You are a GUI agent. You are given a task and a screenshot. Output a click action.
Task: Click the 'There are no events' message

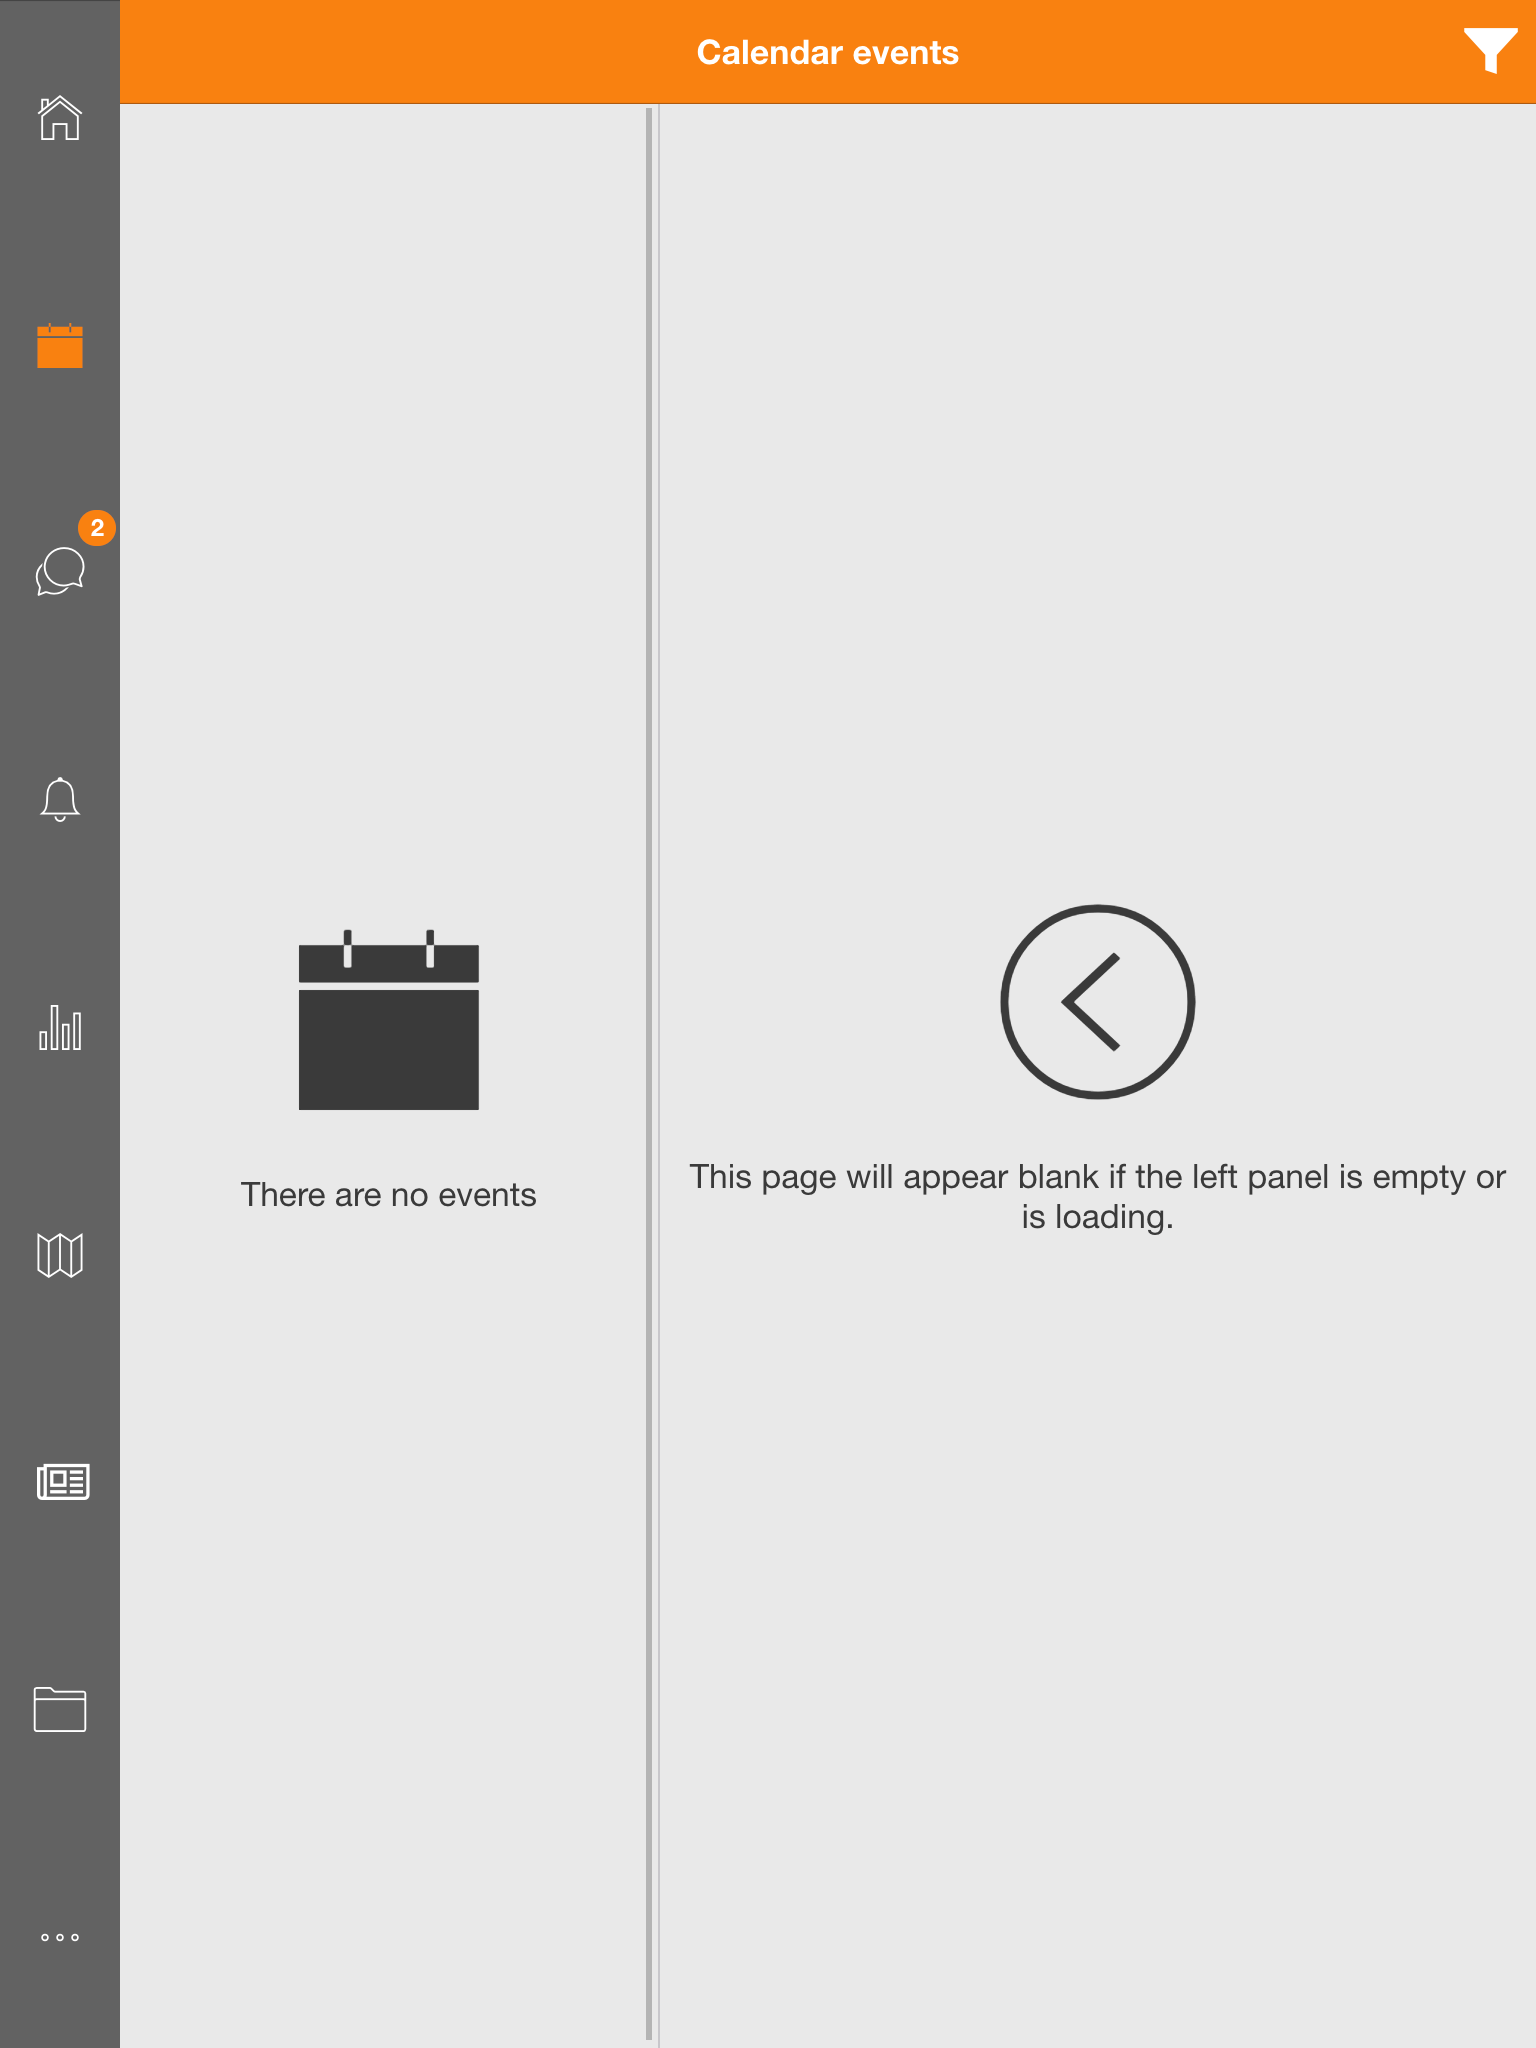(389, 1195)
